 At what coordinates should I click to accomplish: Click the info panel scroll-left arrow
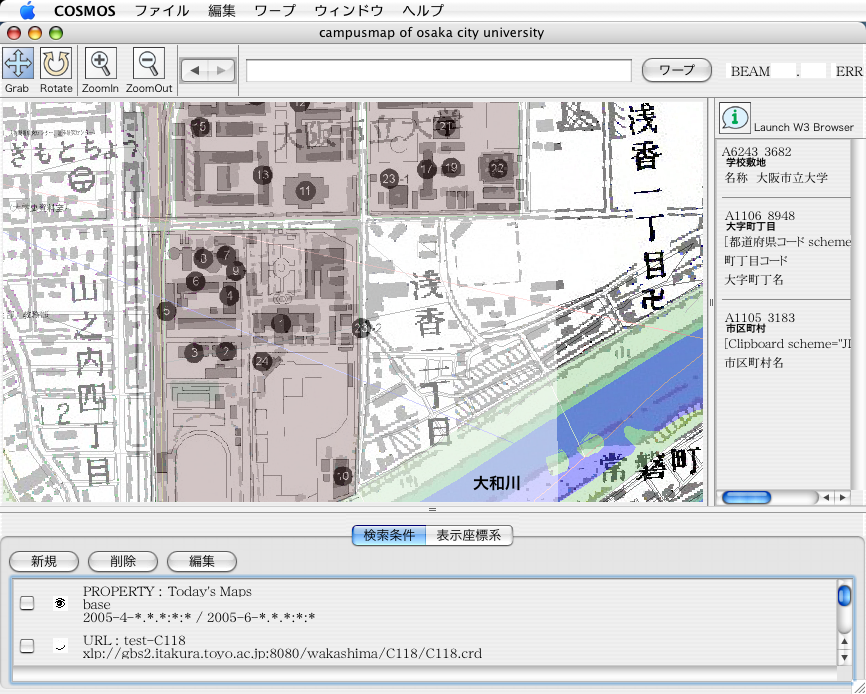coord(826,497)
